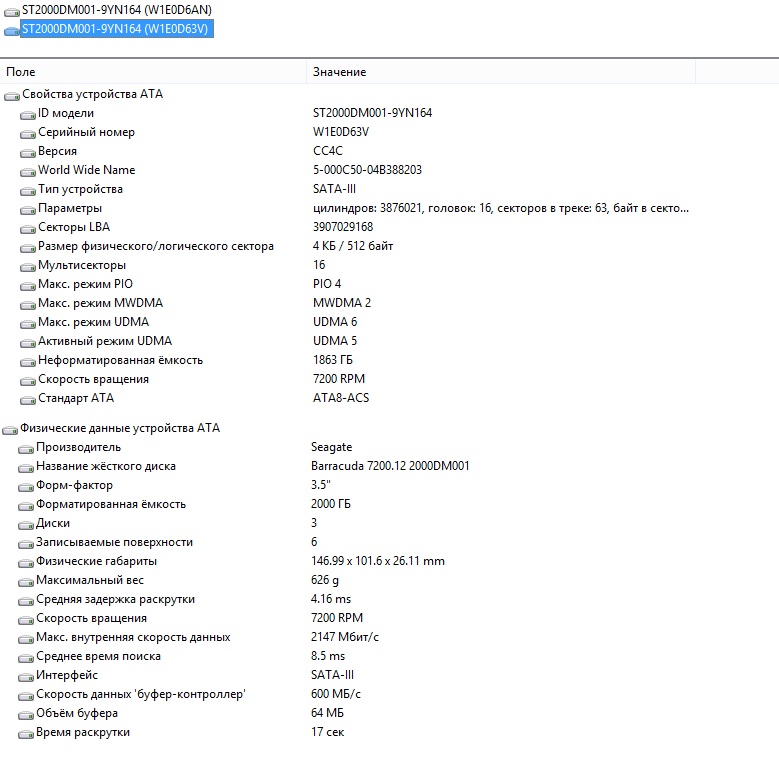779x767 pixels.
Task: Select firmware version value CC4C
Action: pyautogui.click(x=328, y=151)
